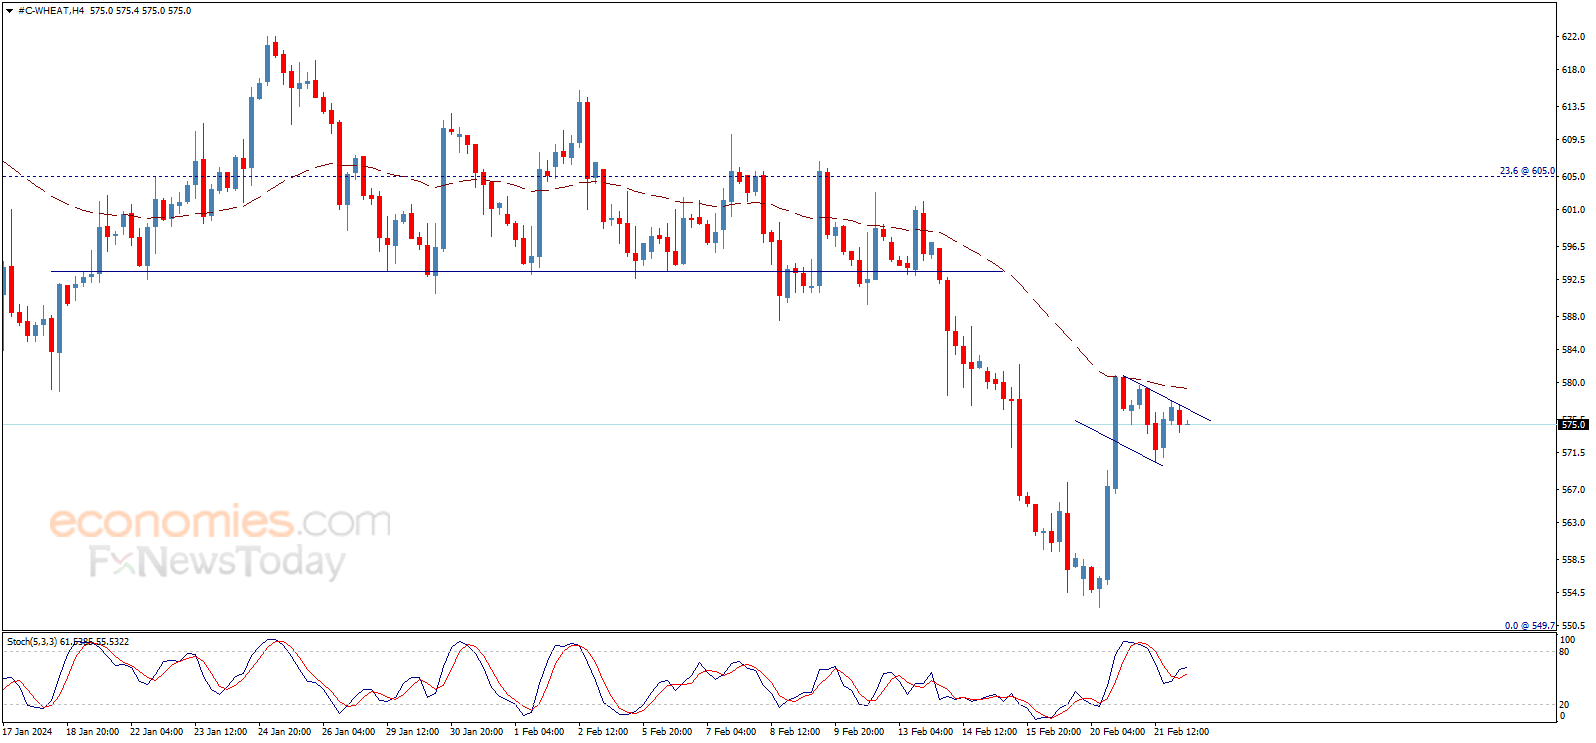Click the 17 Jan 2024 date label
The height and width of the screenshot is (743, 1596).
[27, 732]
